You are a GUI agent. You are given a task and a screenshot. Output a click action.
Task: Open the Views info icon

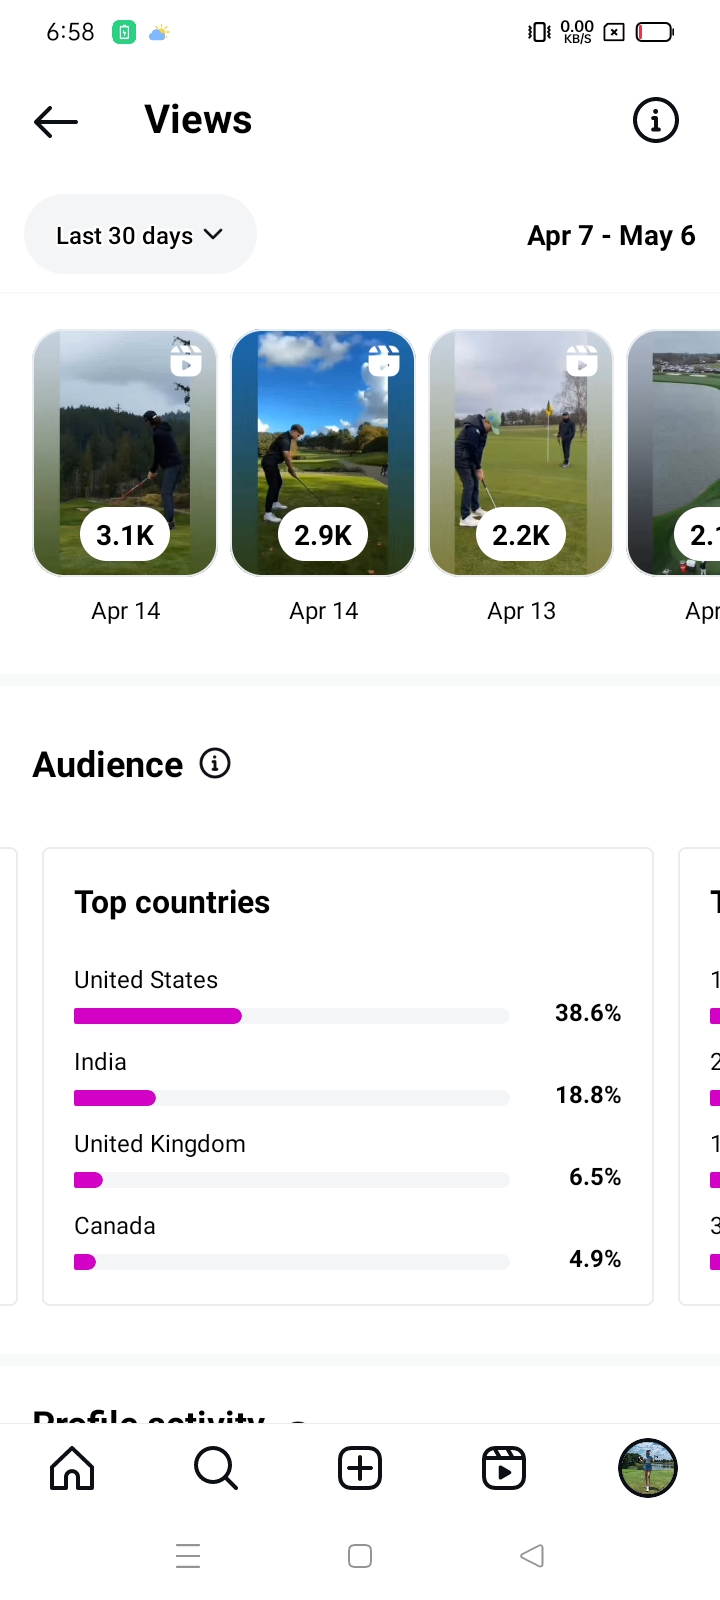[x=656, y=121]
